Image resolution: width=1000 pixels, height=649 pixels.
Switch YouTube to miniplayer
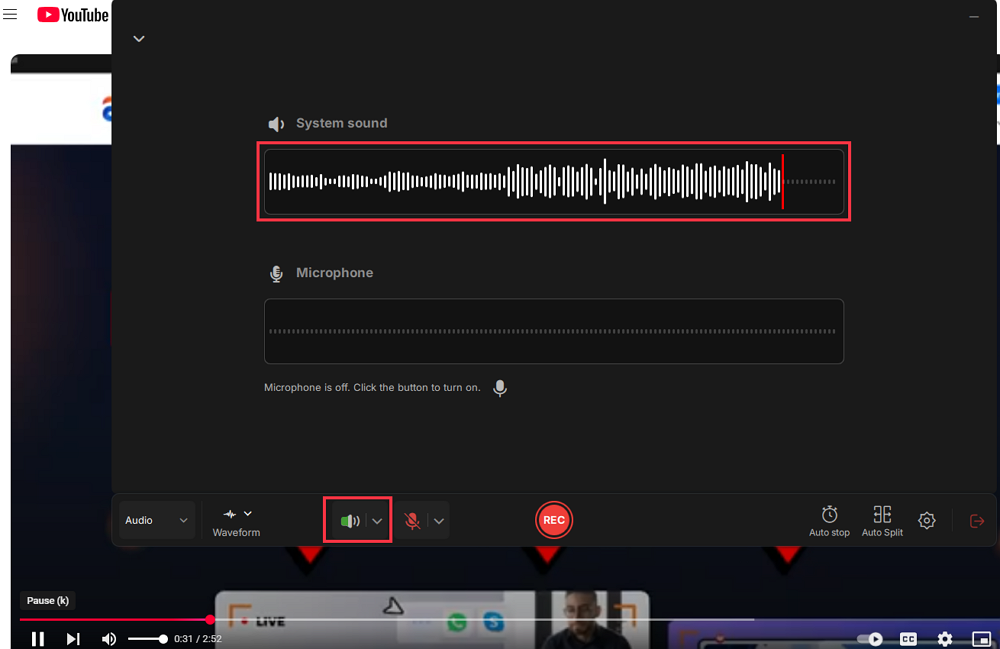point(981,639)
